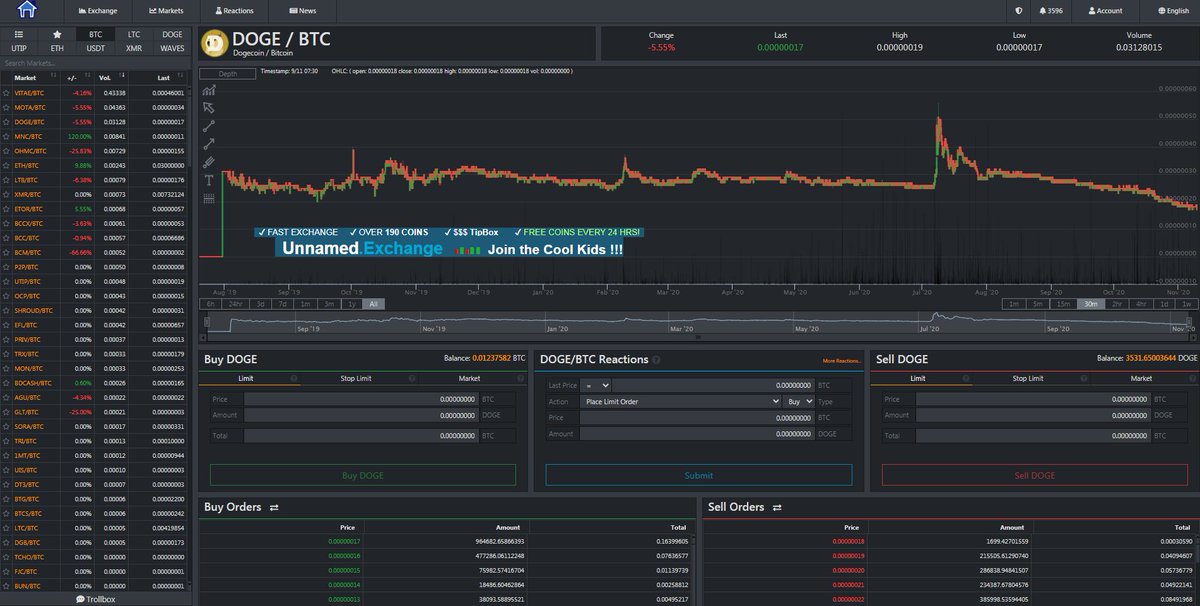Open the Markets menu

(166, 11)
